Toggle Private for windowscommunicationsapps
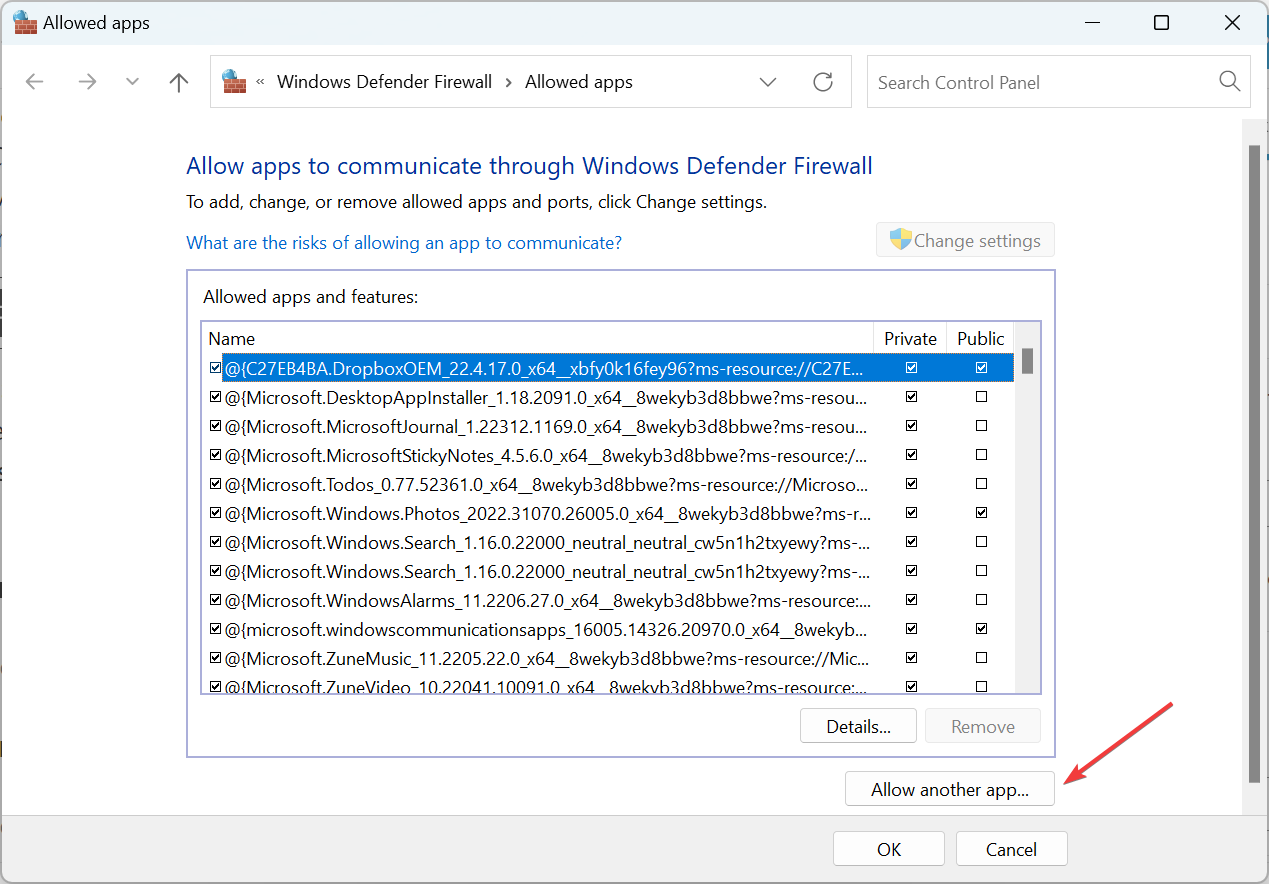Viewport: 1269px width, 884px height. [911, 629]
